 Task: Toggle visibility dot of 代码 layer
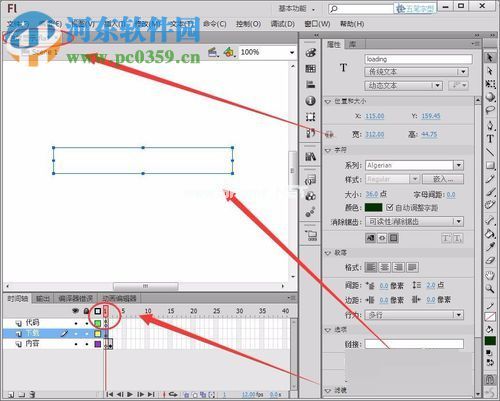76,323
